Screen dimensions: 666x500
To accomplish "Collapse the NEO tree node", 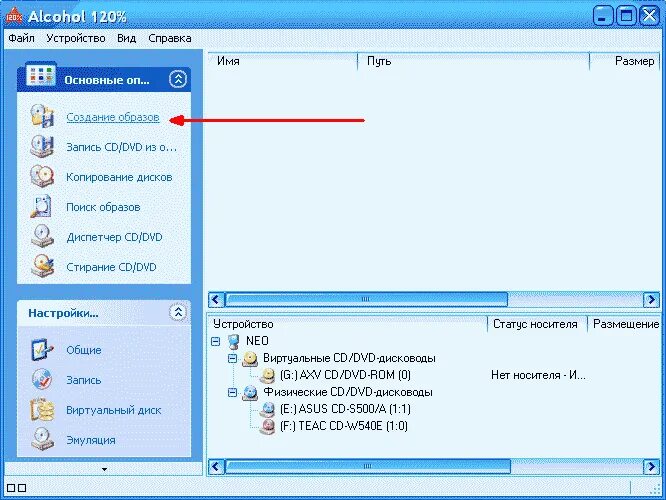I will pyautogui.click(x=215, y=341).
